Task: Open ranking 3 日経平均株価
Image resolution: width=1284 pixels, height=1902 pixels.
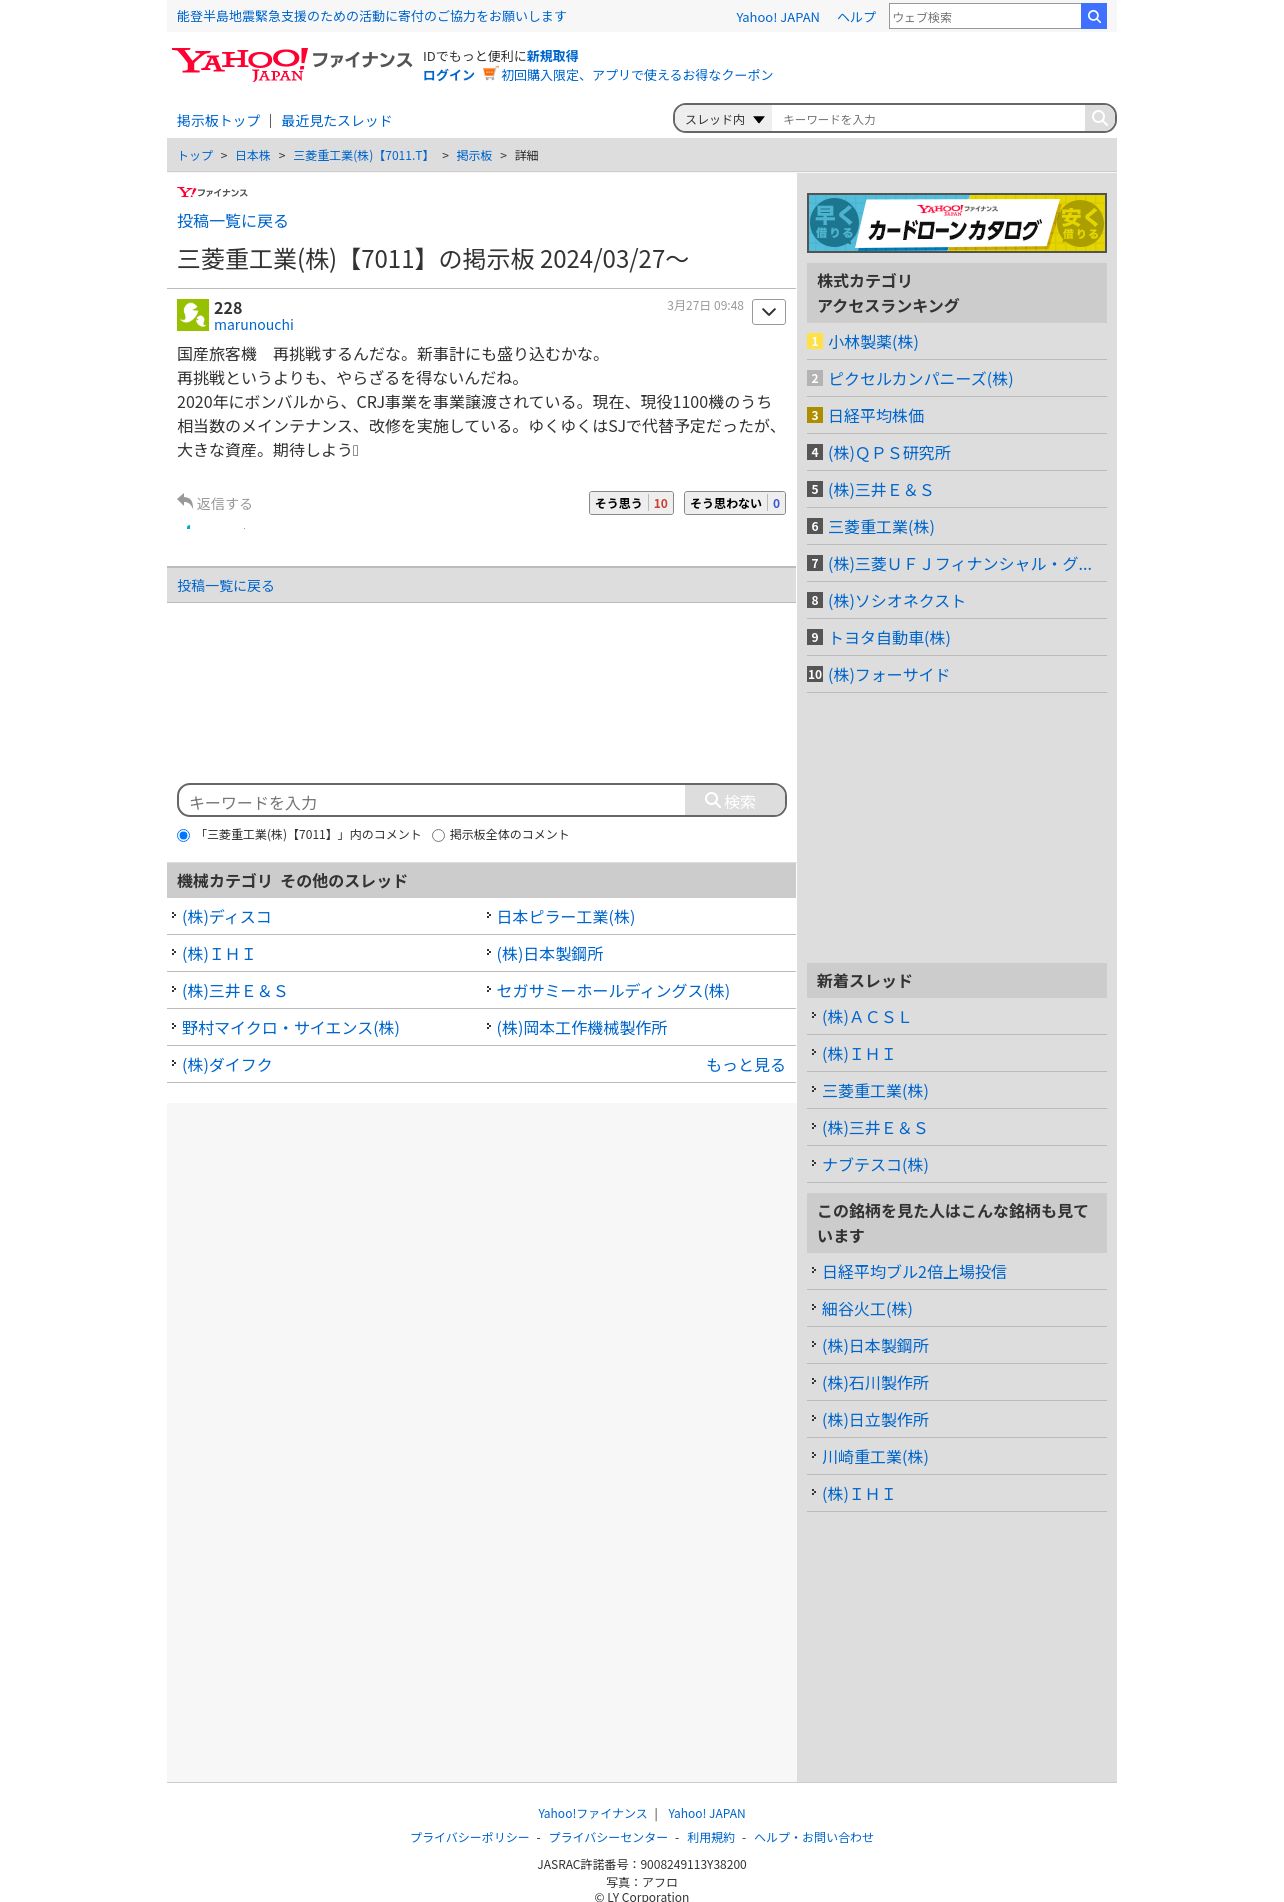Action: 876,416
